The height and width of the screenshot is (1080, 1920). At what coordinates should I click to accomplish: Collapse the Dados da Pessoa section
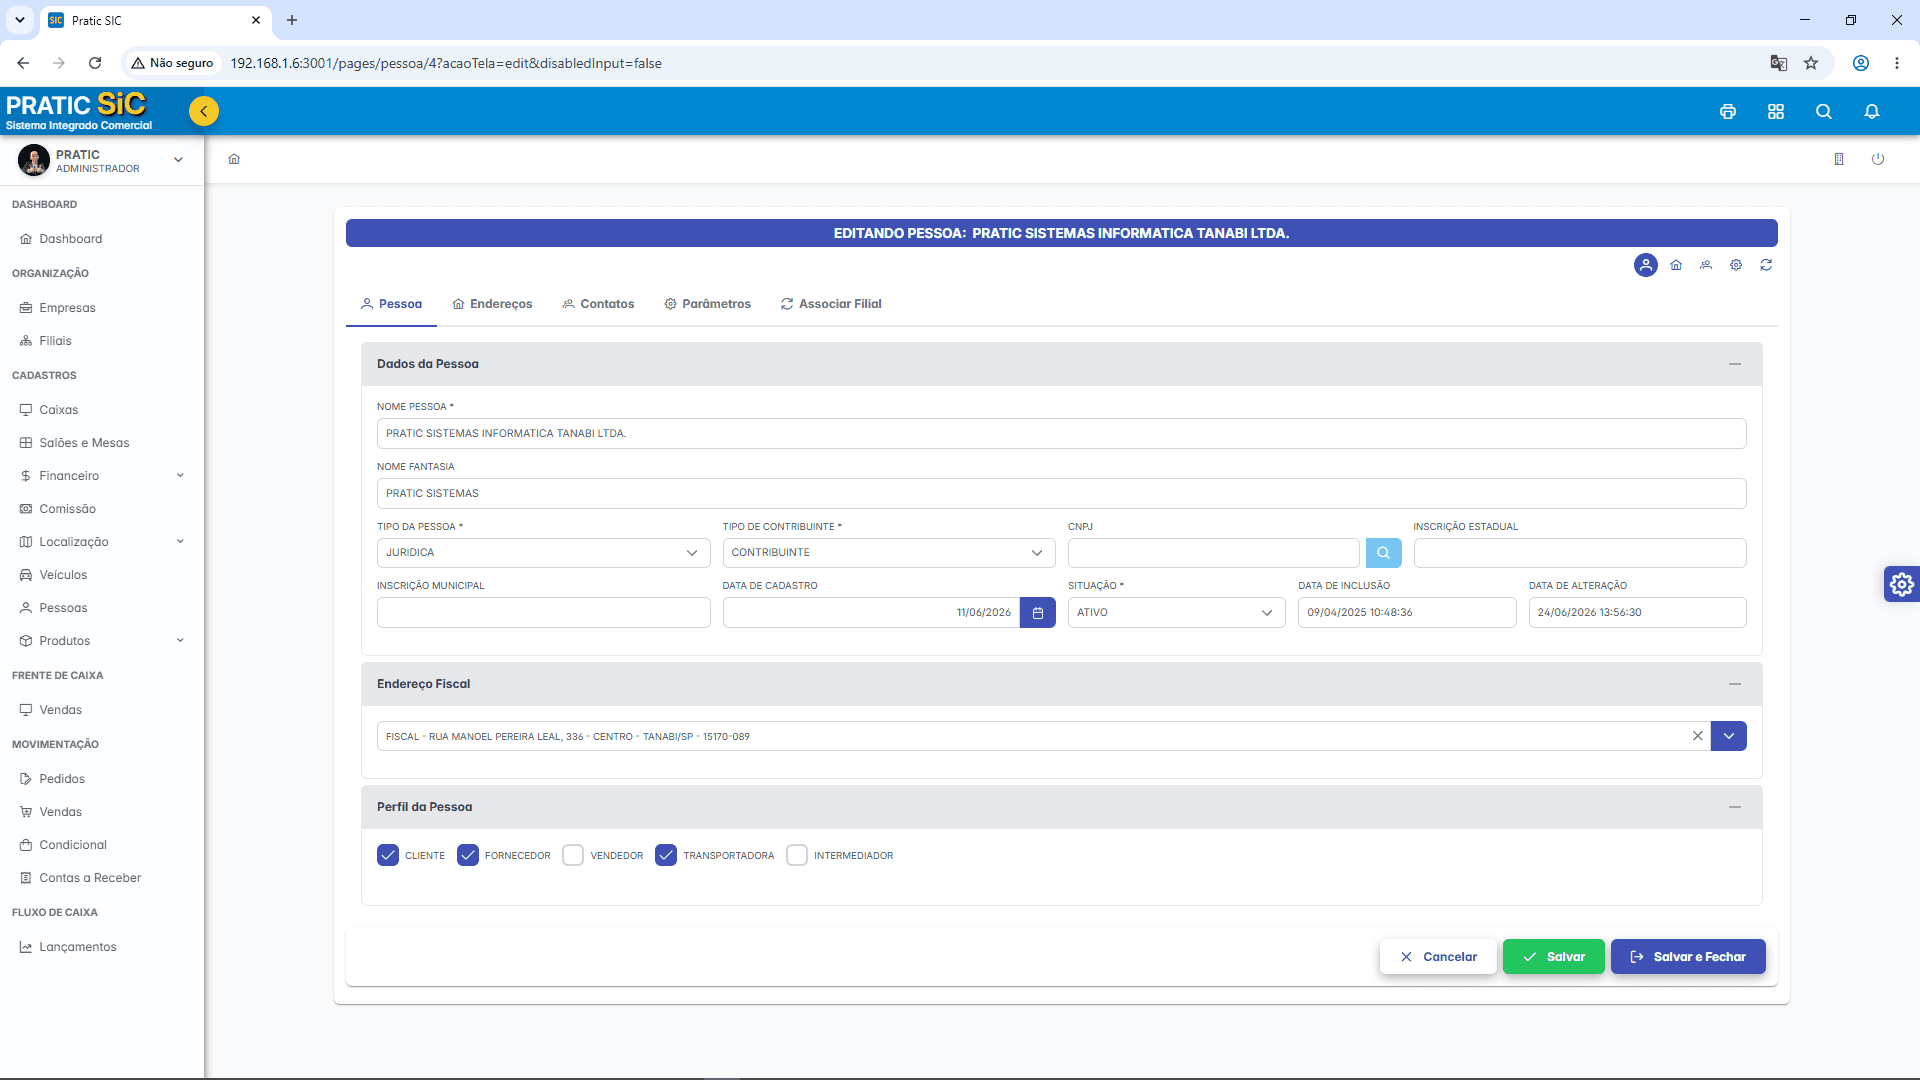tap(1735, 364)
